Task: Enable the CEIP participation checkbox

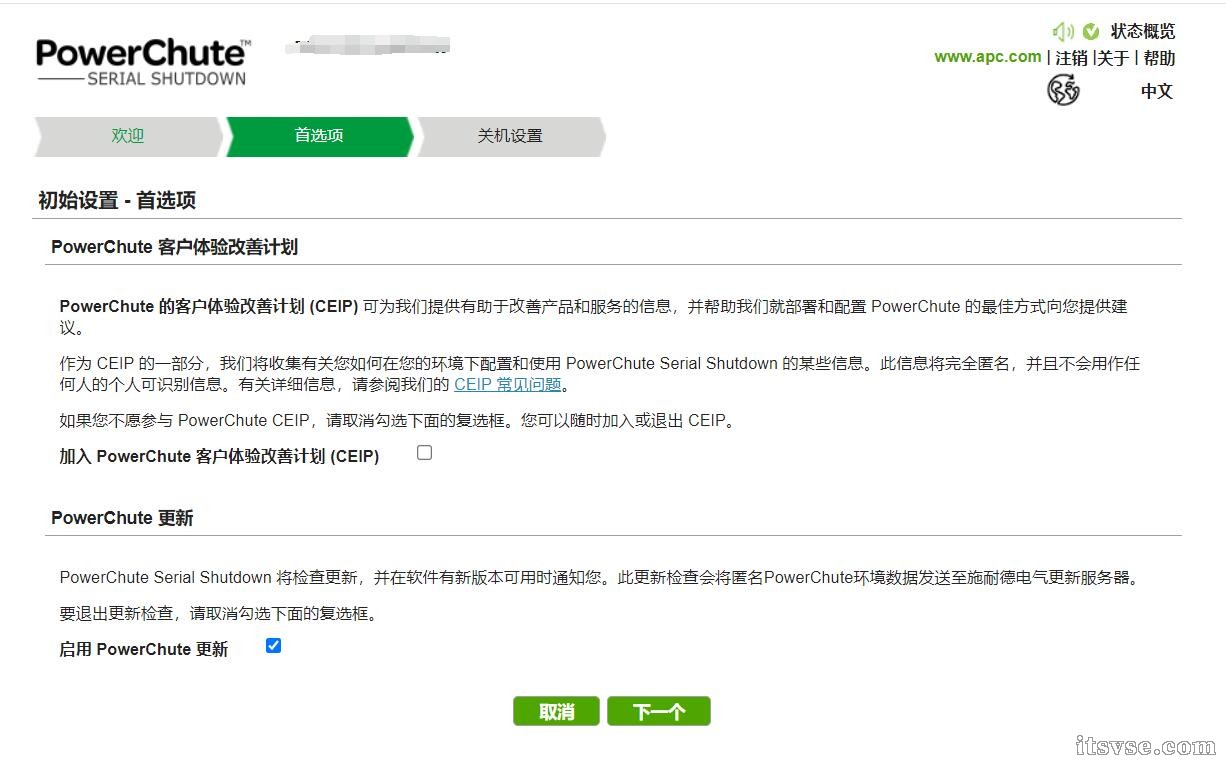Action: [x=425, y=453]
